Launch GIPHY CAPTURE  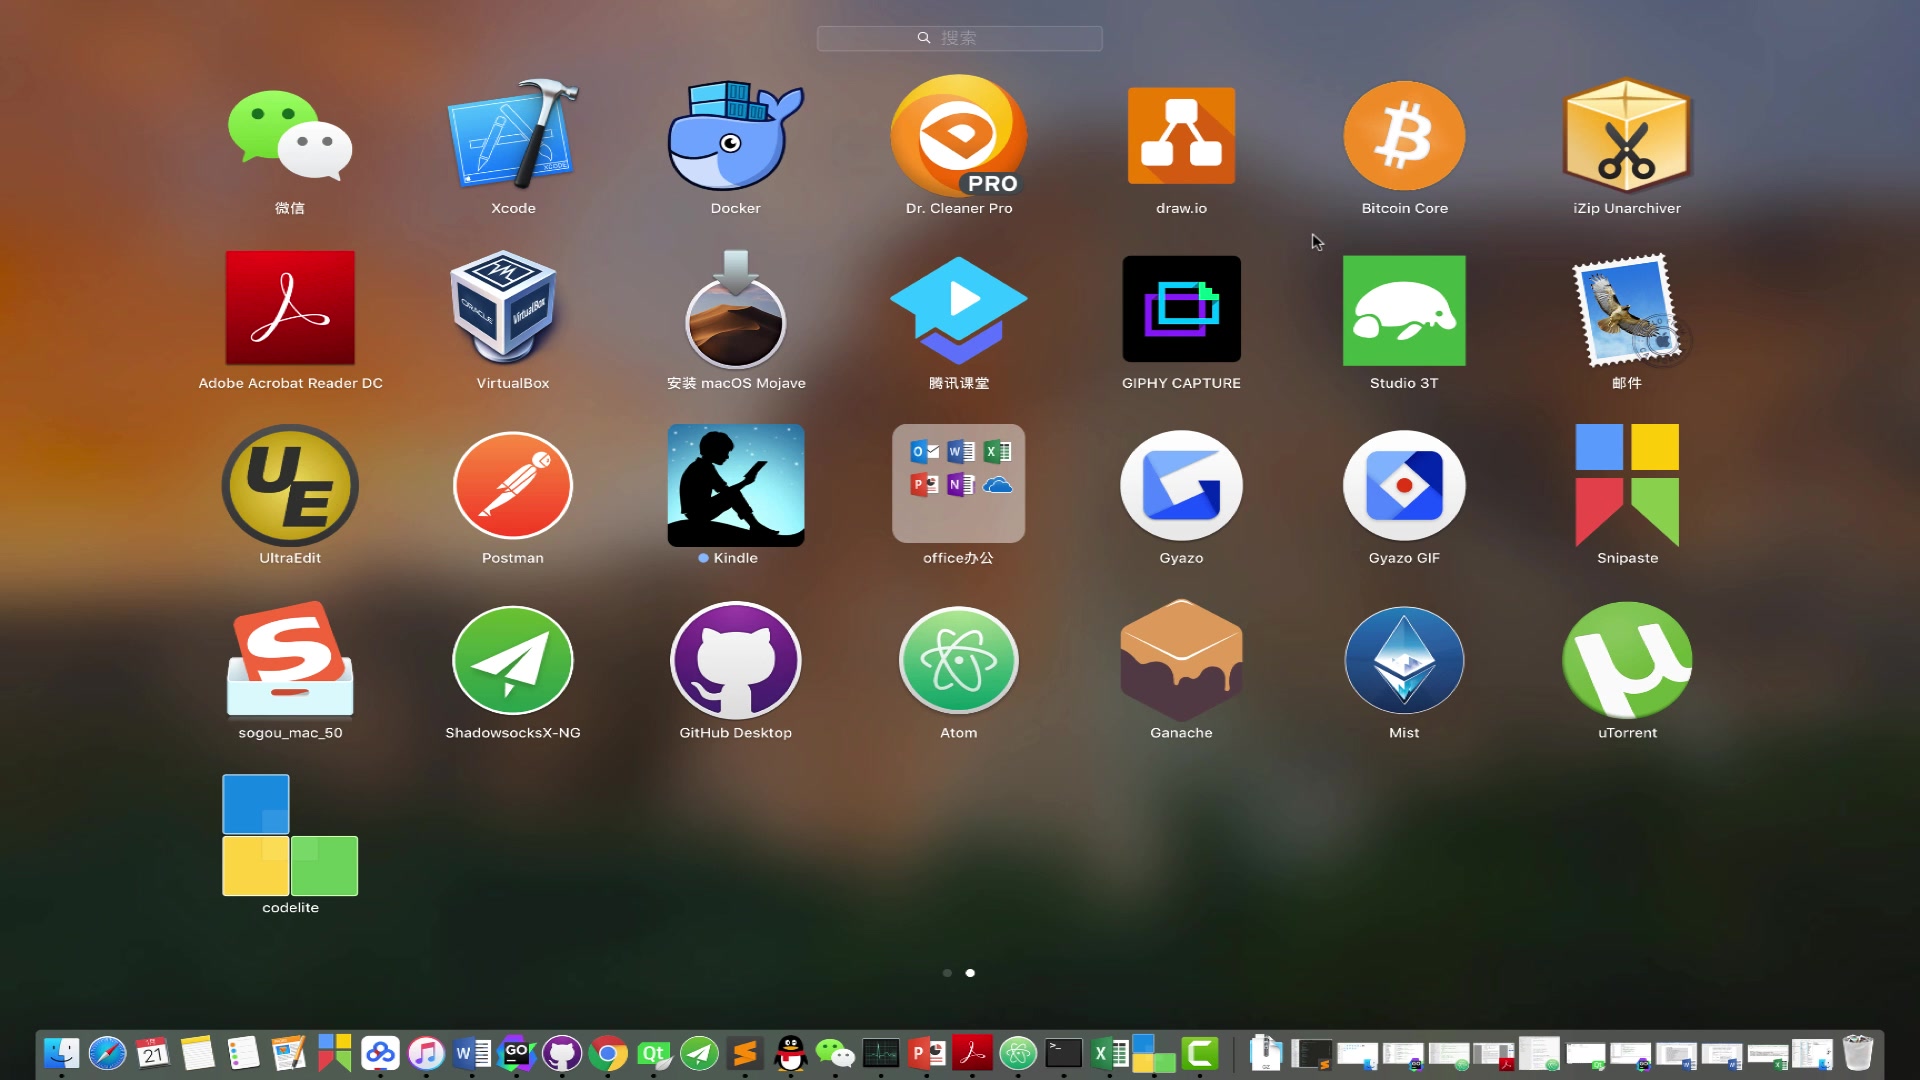coord(1181,310)
